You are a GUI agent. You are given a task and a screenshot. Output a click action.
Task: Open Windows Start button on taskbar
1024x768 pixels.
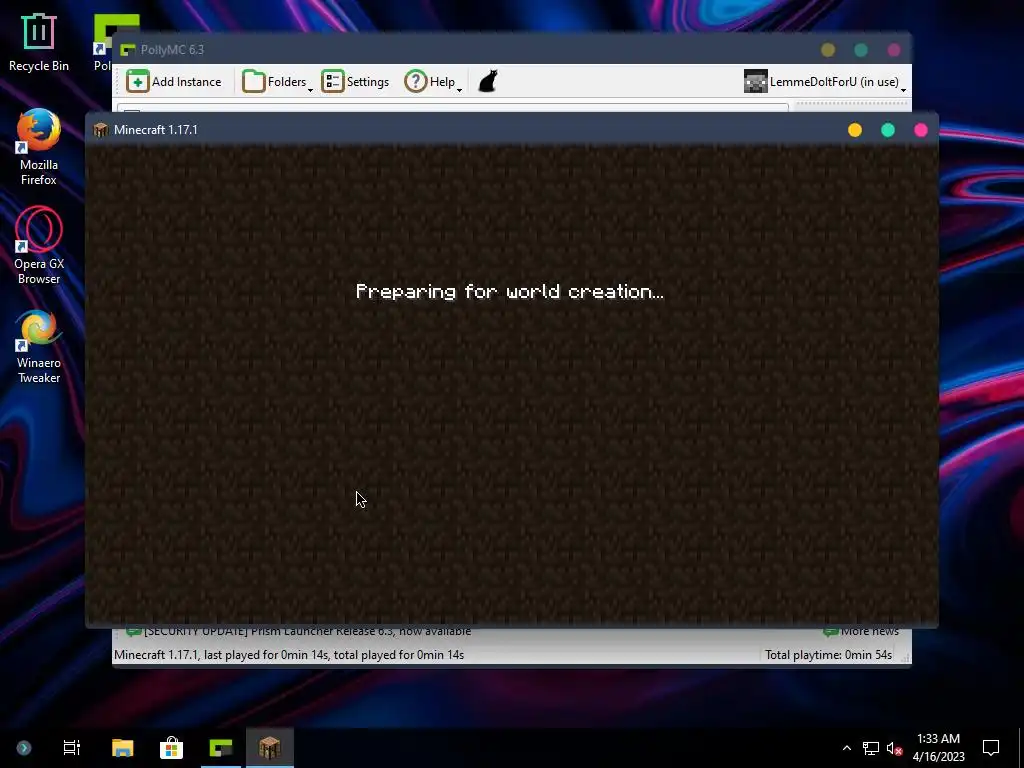click(x=24, y=748)
